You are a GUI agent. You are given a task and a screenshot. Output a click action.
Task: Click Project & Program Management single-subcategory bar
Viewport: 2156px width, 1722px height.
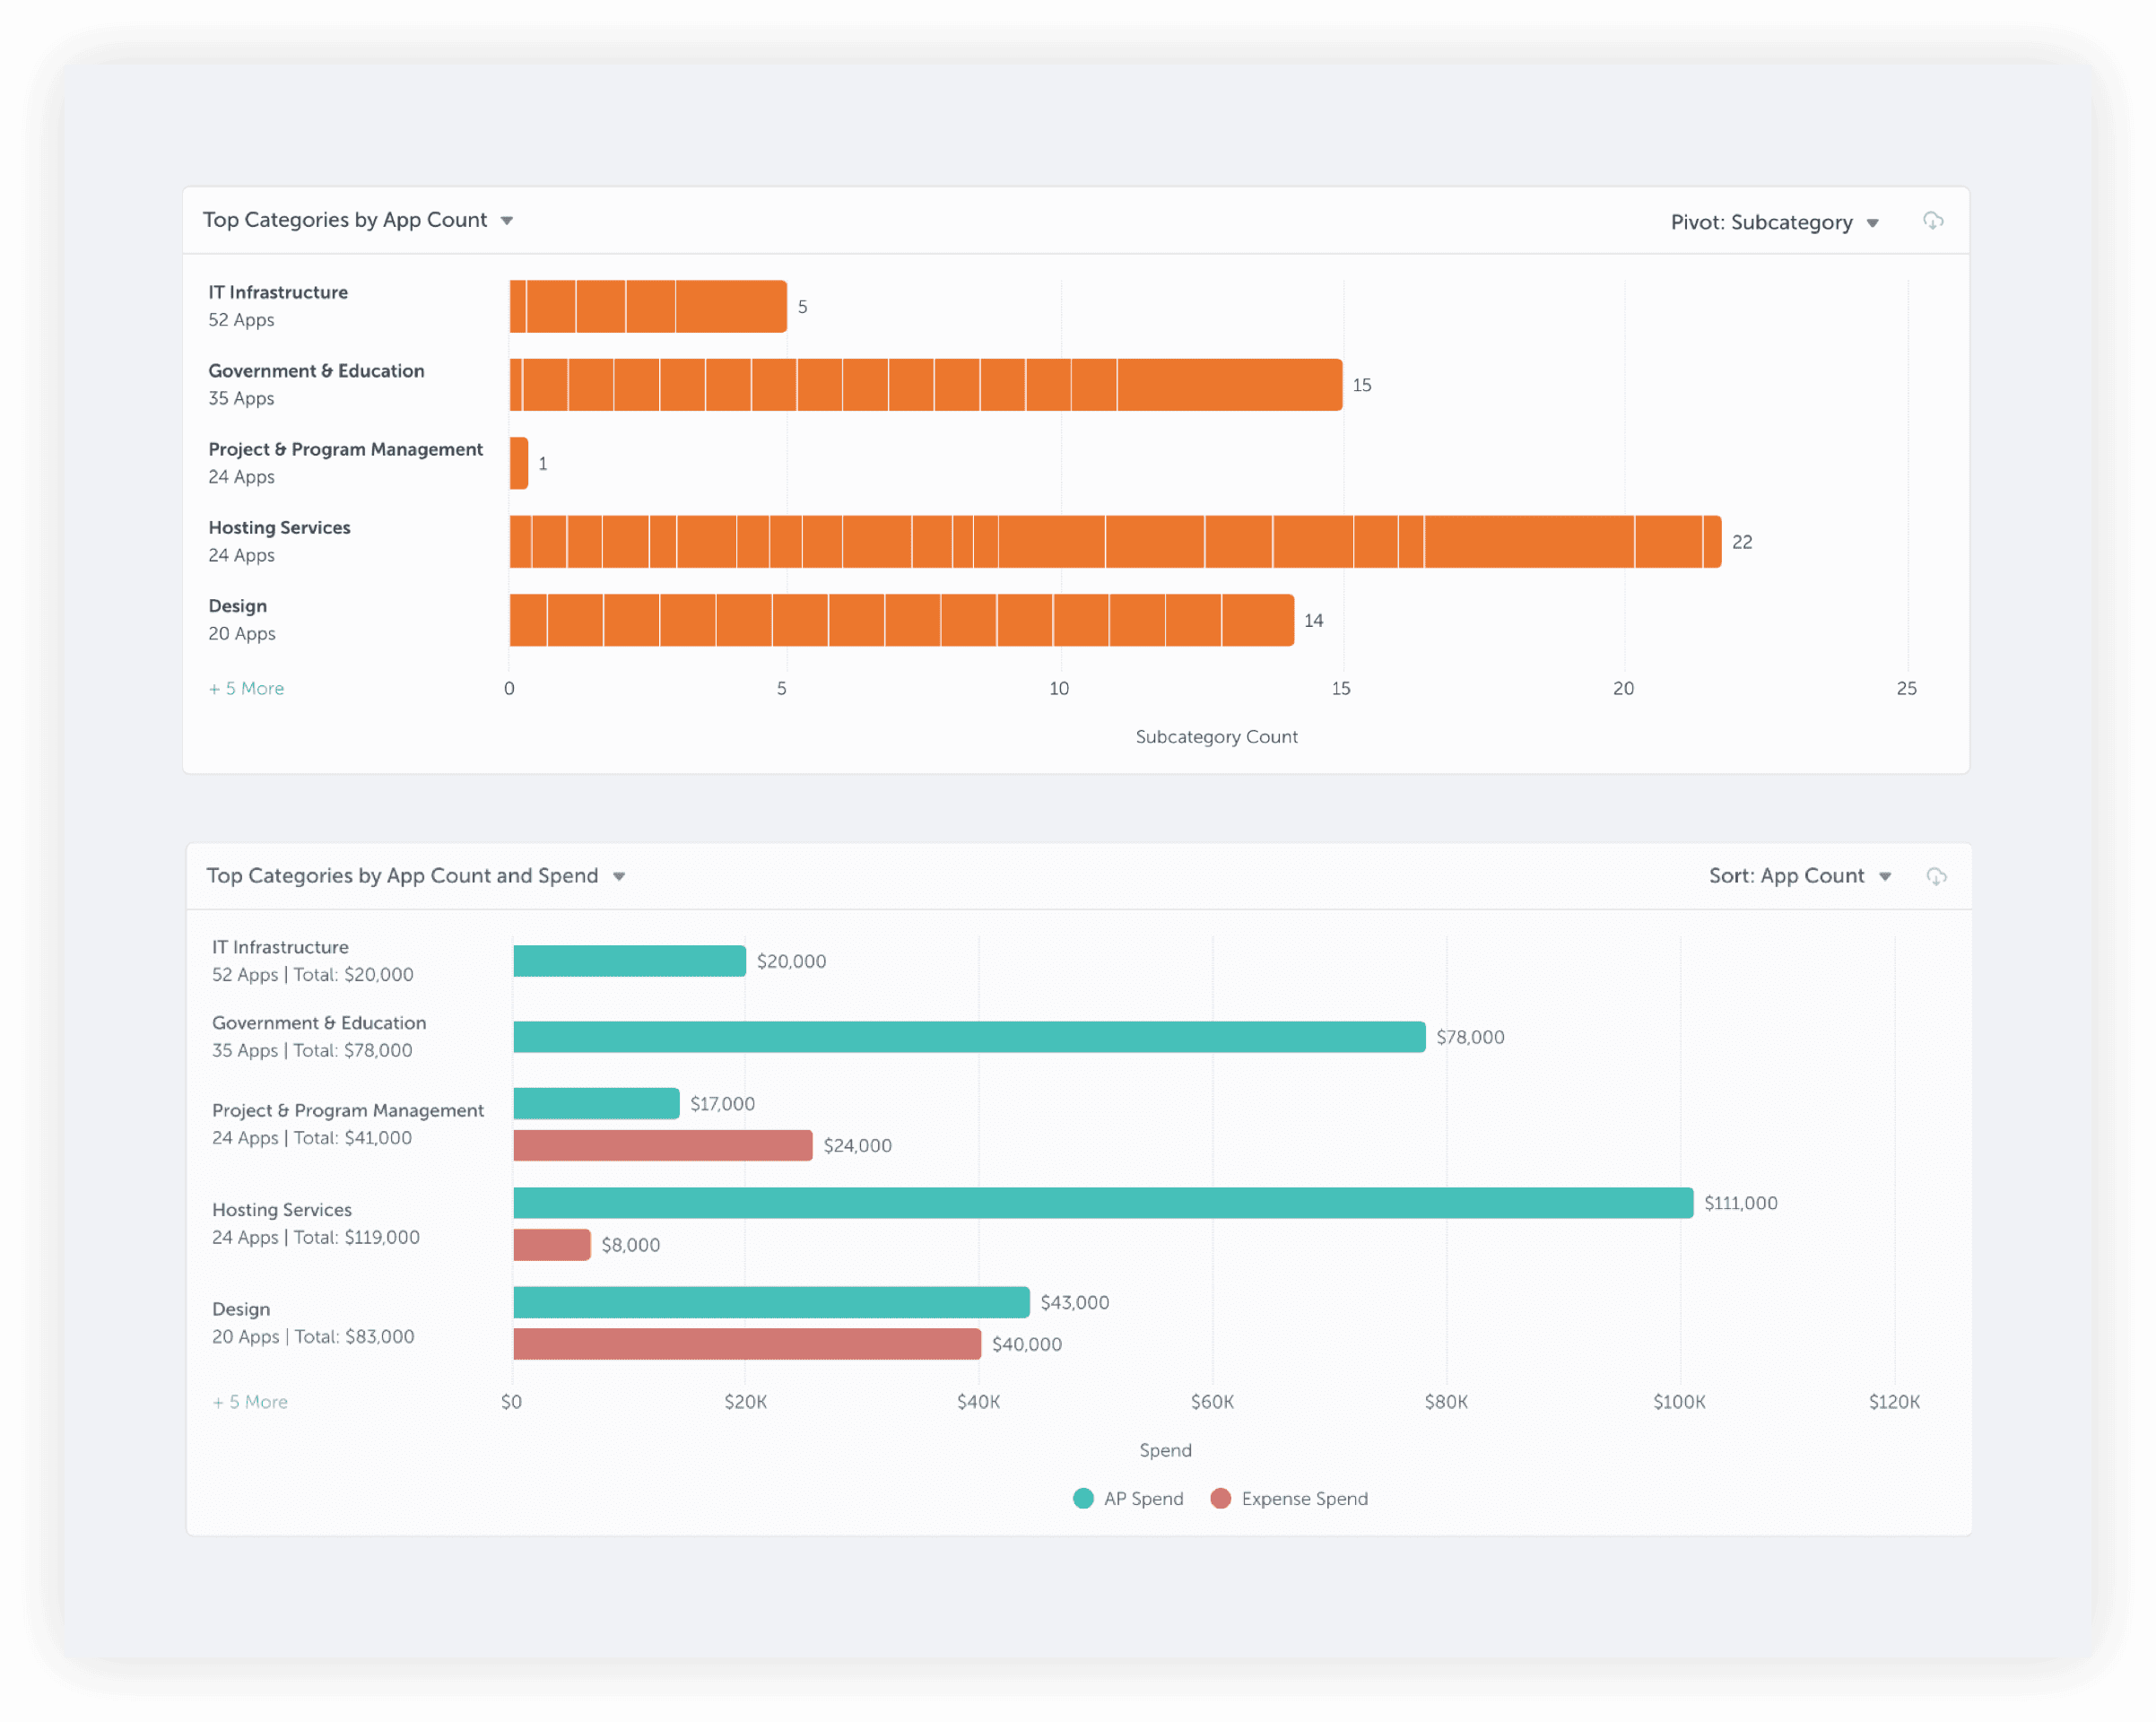point(518,463)
